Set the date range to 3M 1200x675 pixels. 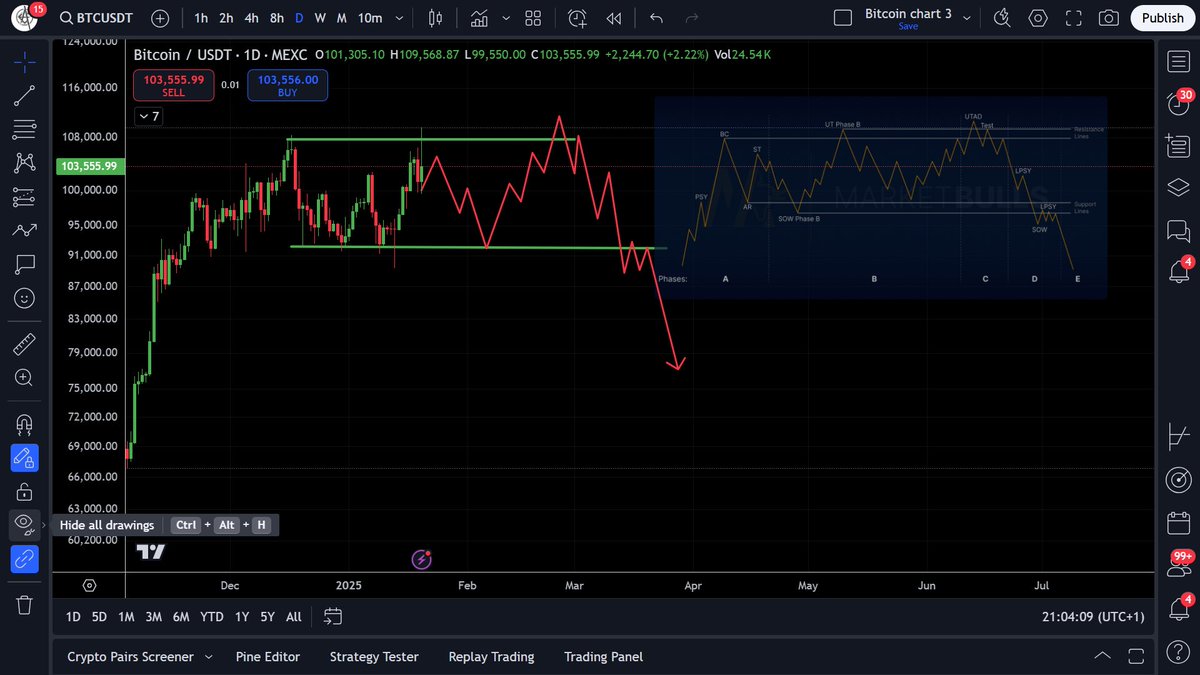pos(153,617)
